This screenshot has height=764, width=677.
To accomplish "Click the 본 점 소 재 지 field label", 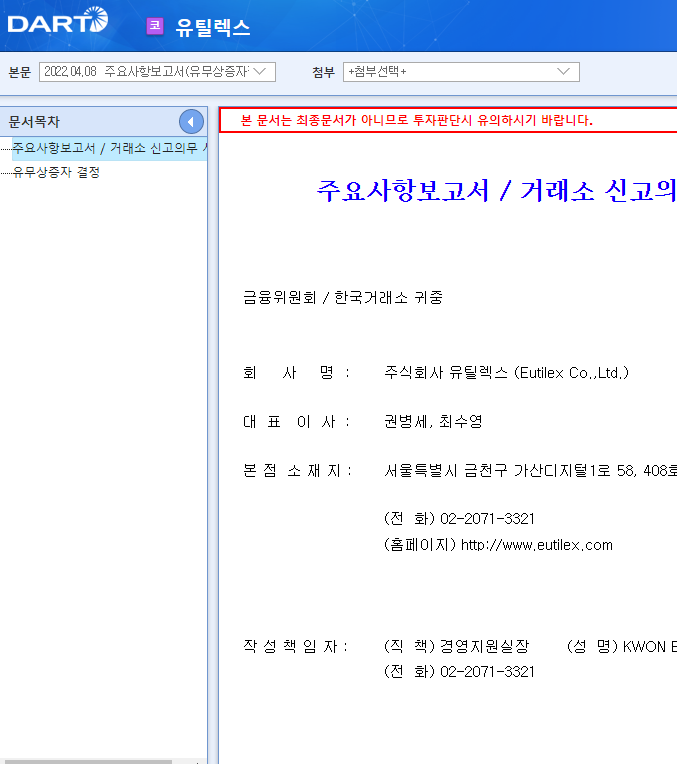I will coord(297,471).
